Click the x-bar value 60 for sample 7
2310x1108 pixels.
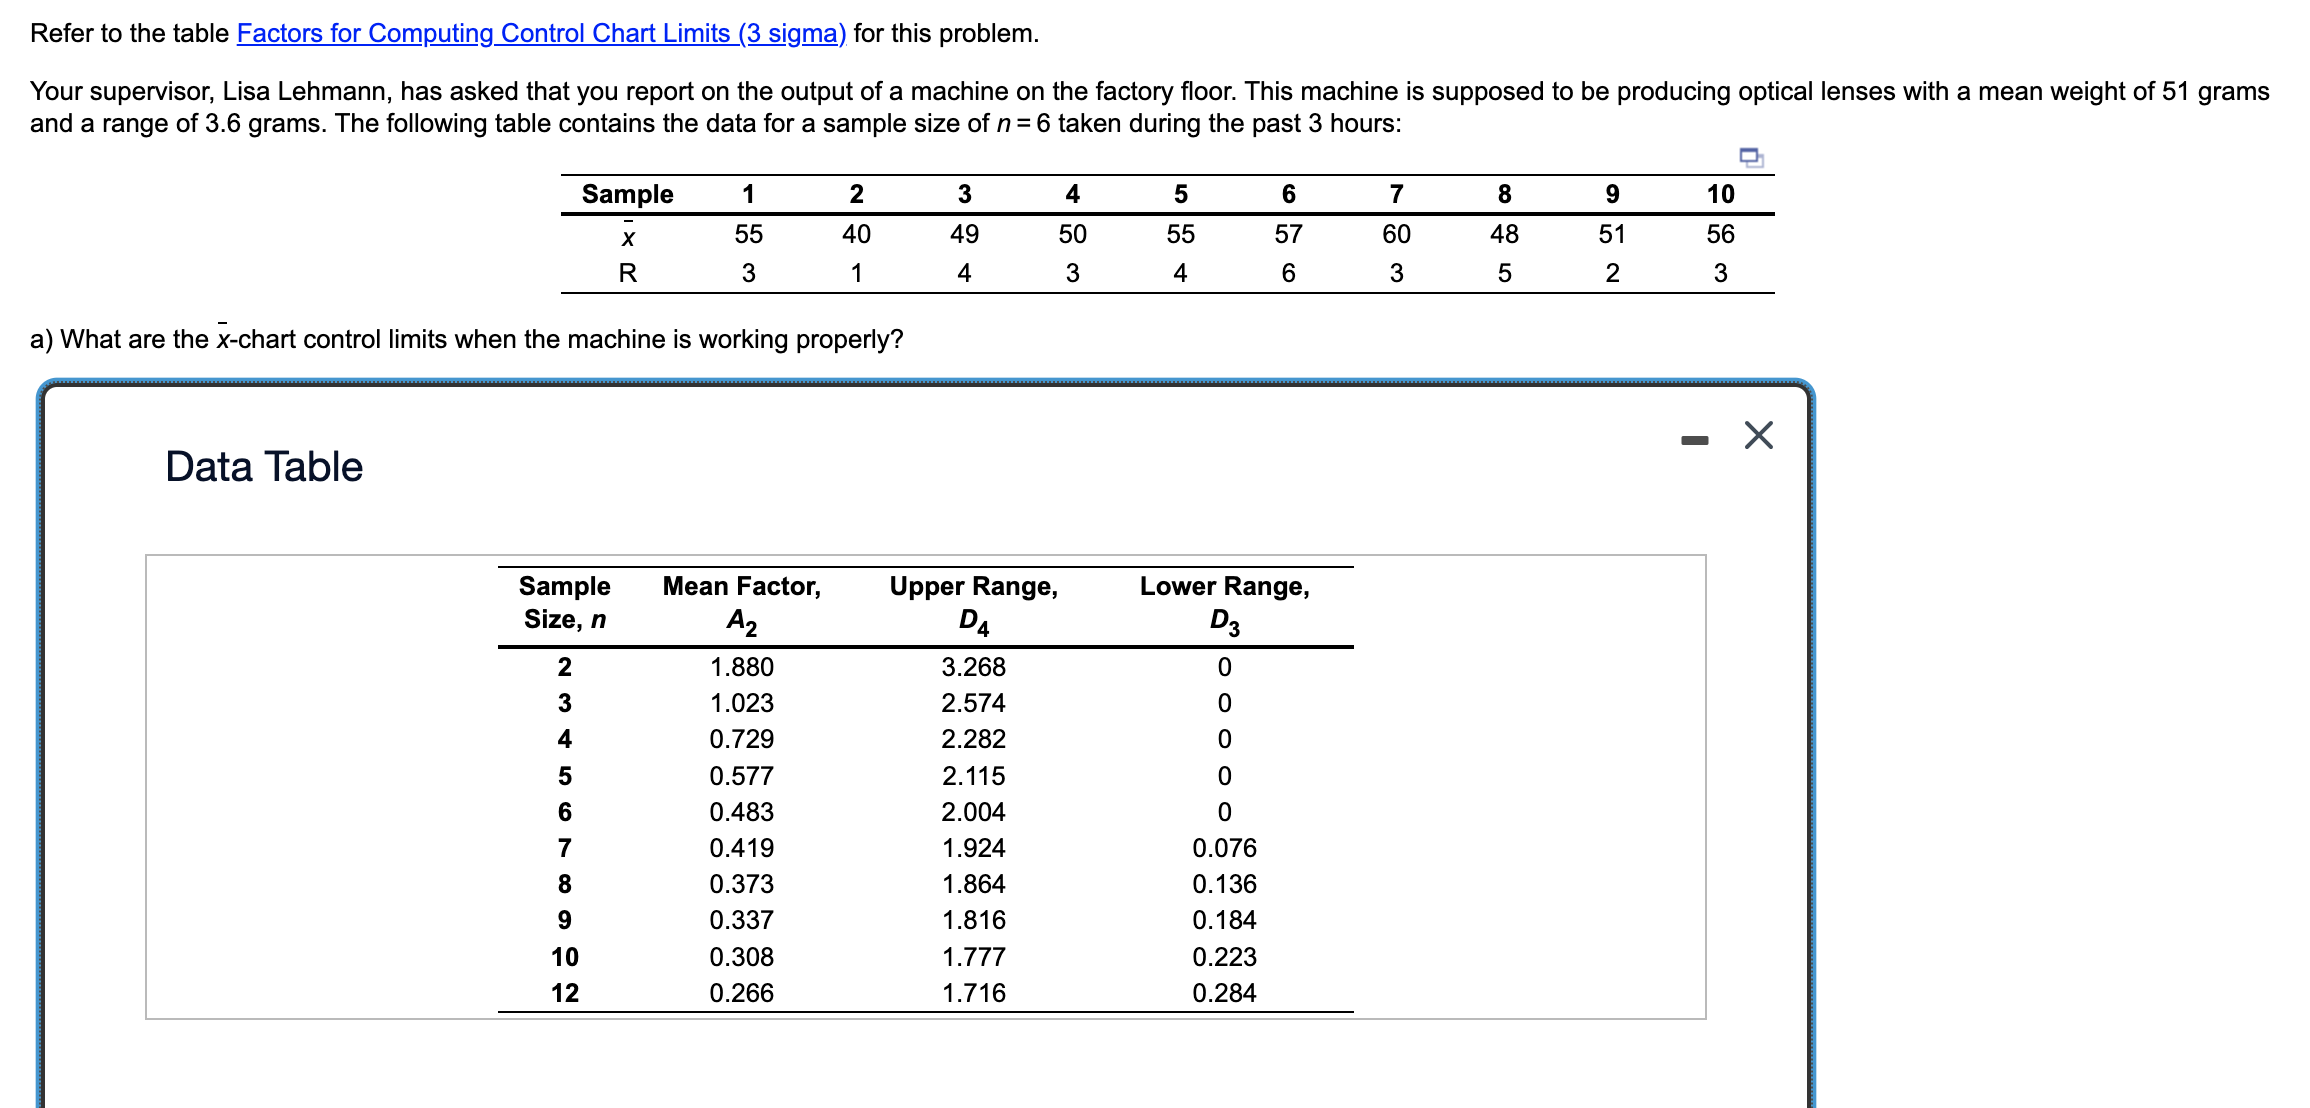pyautogui.click(x=1395, y=234)
